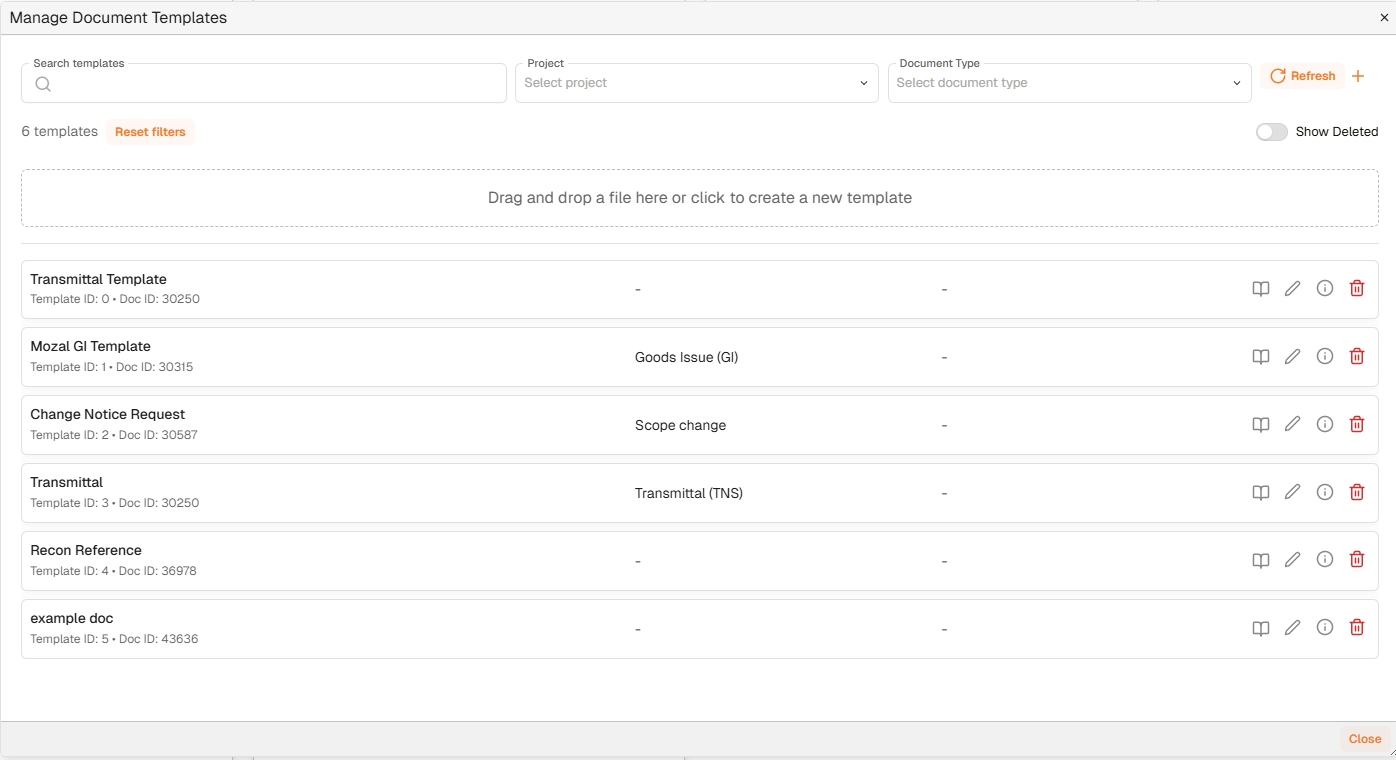Select the Transmittal Template name
This screenshot has height=760, width=1396.
point(98,279)
